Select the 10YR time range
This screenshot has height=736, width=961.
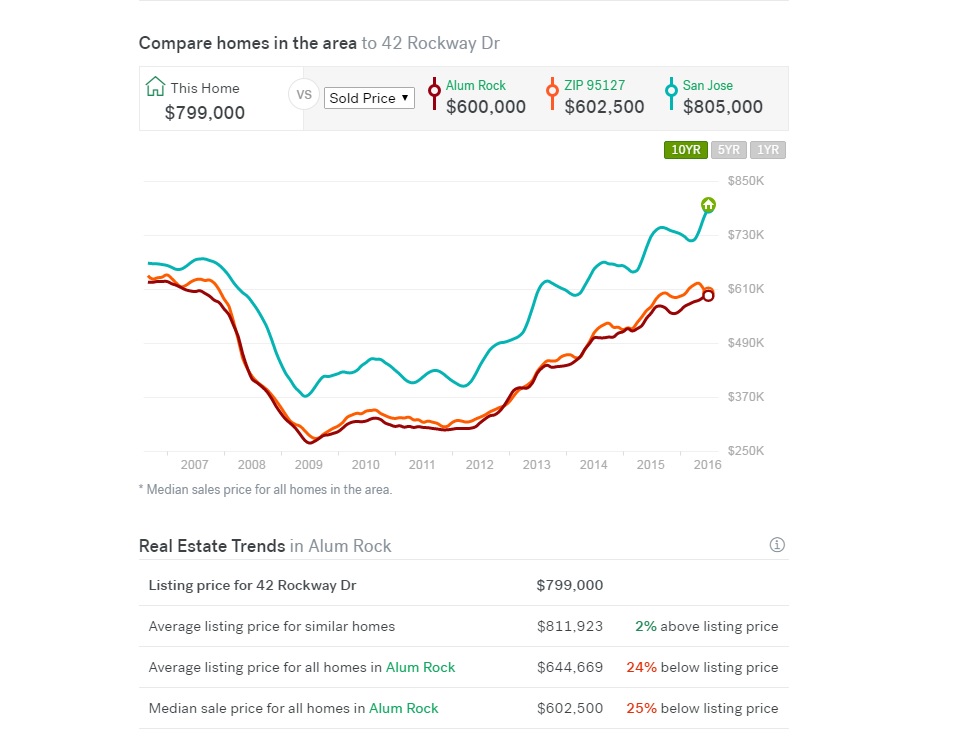pos(685,150)
